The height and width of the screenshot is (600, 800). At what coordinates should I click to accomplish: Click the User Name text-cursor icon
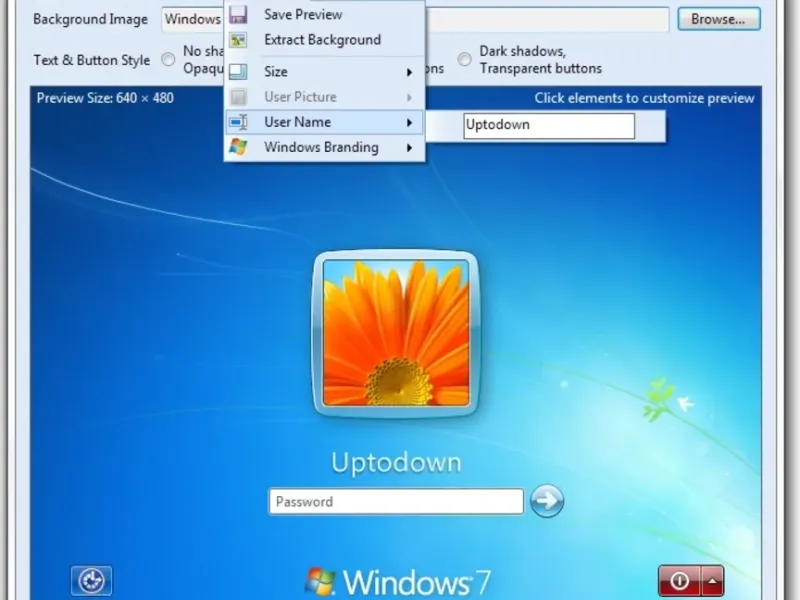238,122
